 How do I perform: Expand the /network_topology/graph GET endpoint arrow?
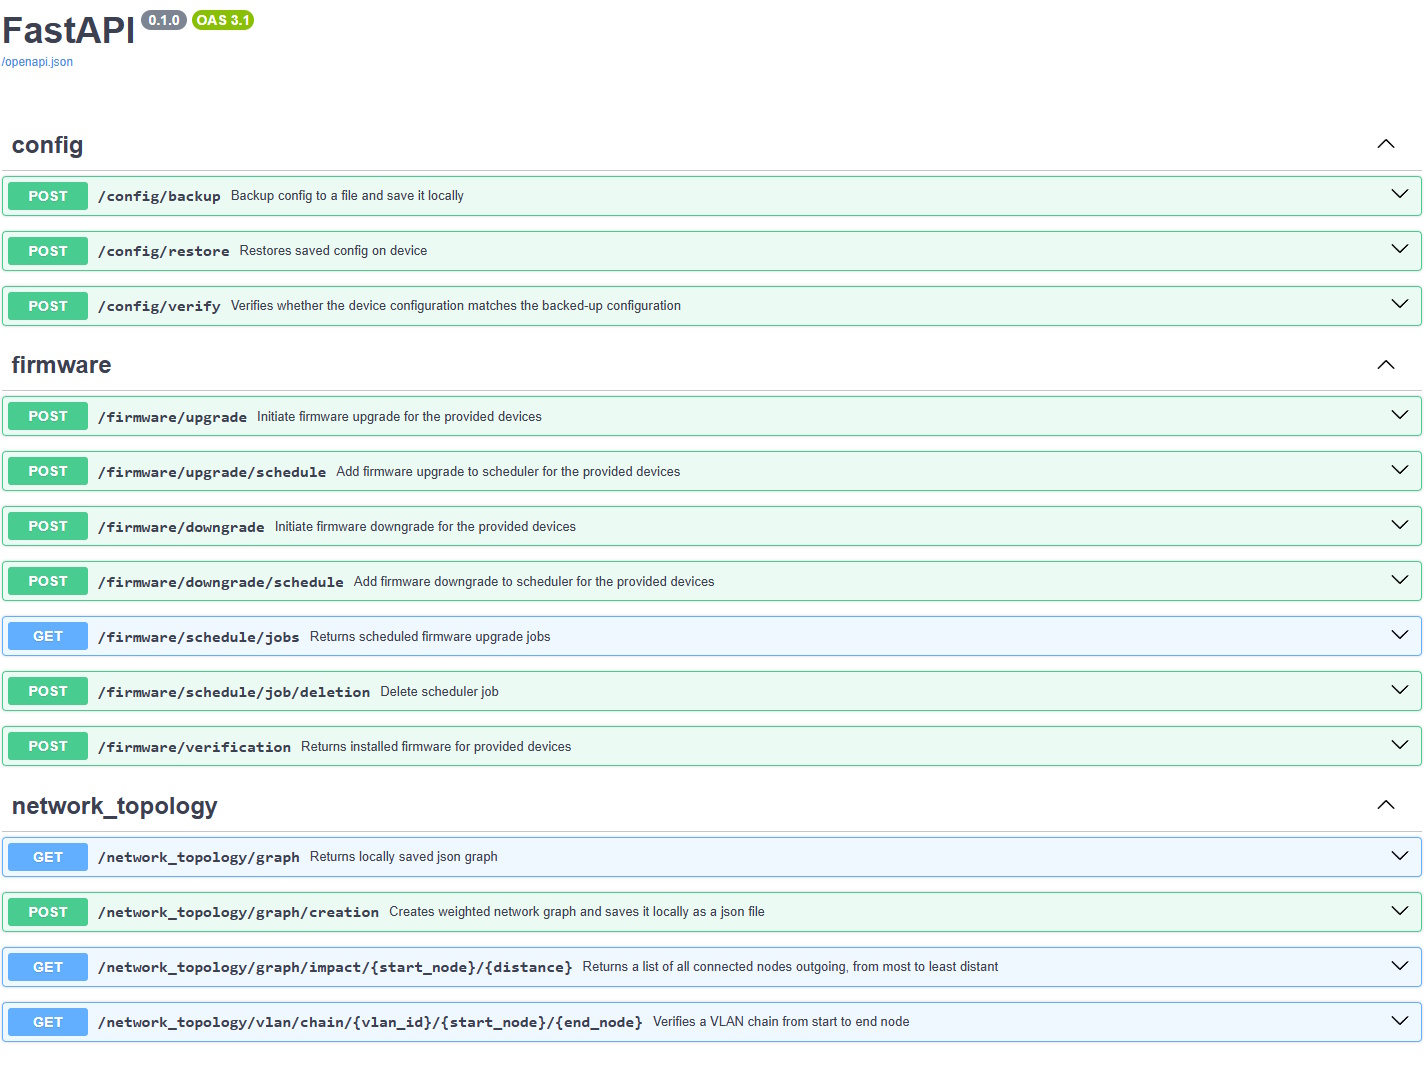(1400, 856)
